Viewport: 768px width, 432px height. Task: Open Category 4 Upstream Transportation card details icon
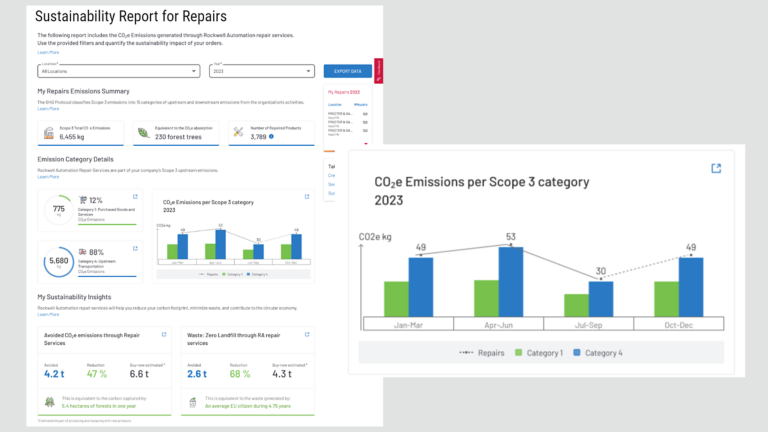(135, 249)
